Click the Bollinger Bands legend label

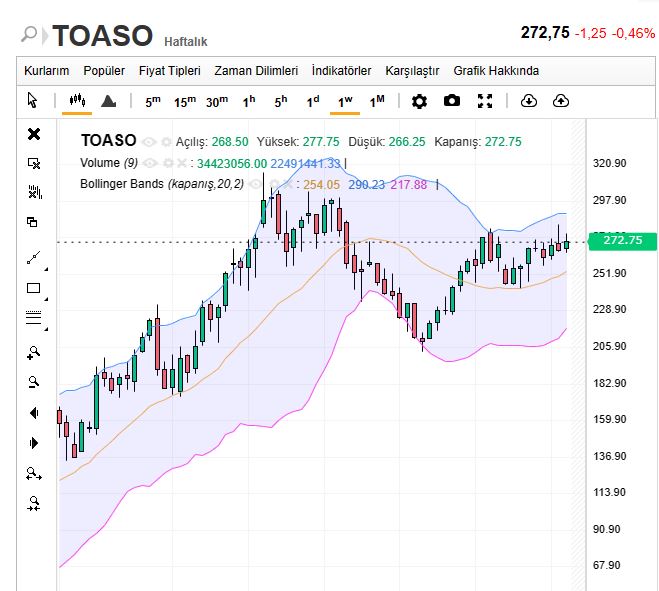click(x=162, y=184)
